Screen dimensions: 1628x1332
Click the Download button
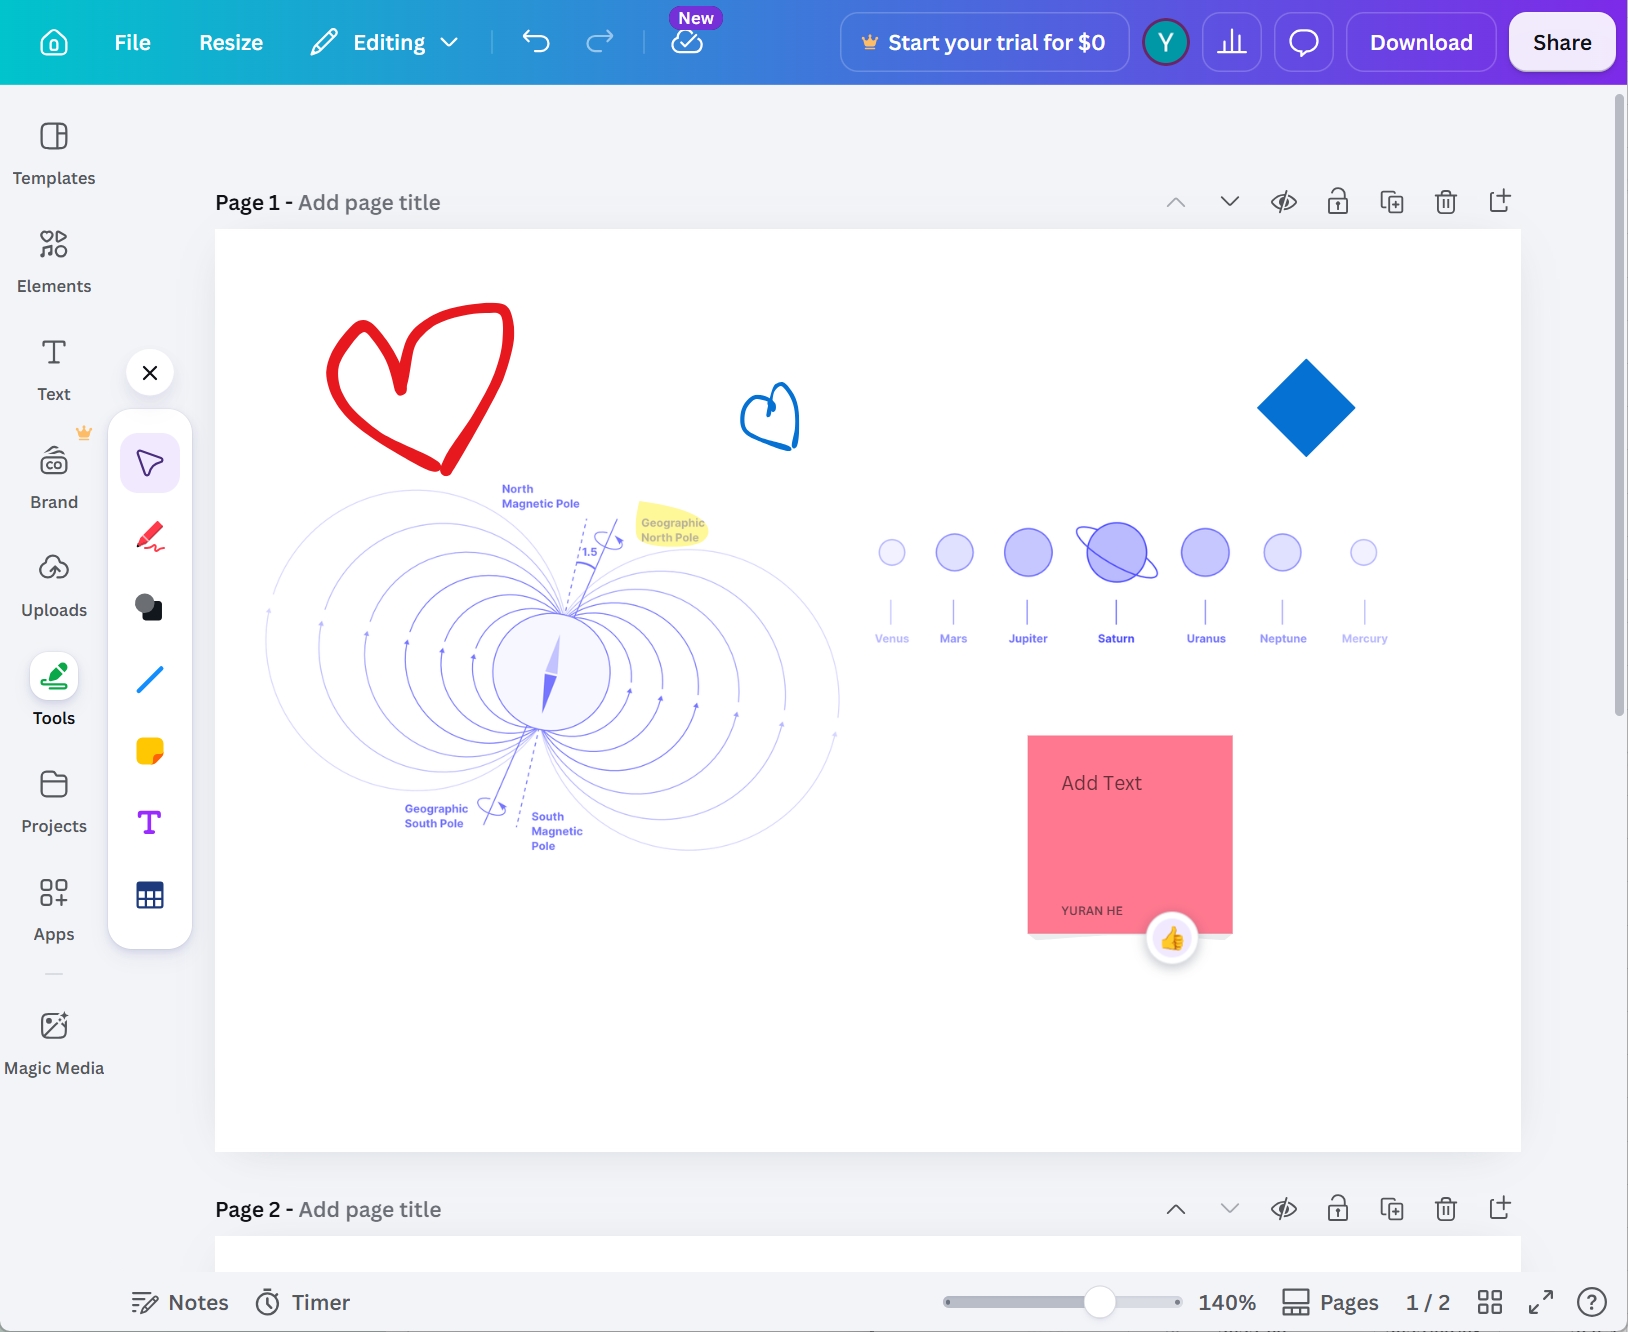[1421, 42]
